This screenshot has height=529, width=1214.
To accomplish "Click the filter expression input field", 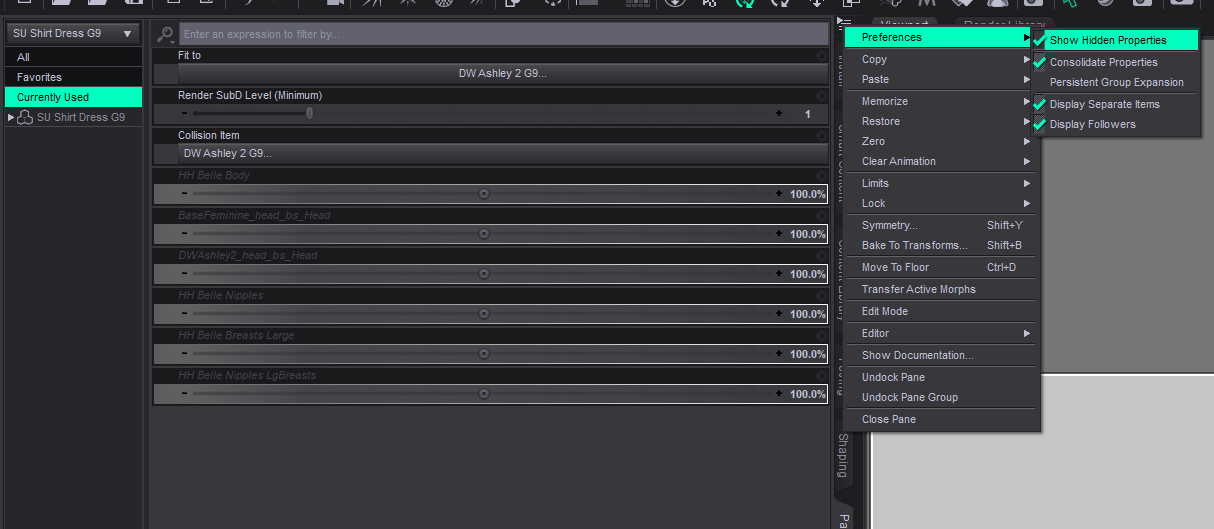I will 504,34.
